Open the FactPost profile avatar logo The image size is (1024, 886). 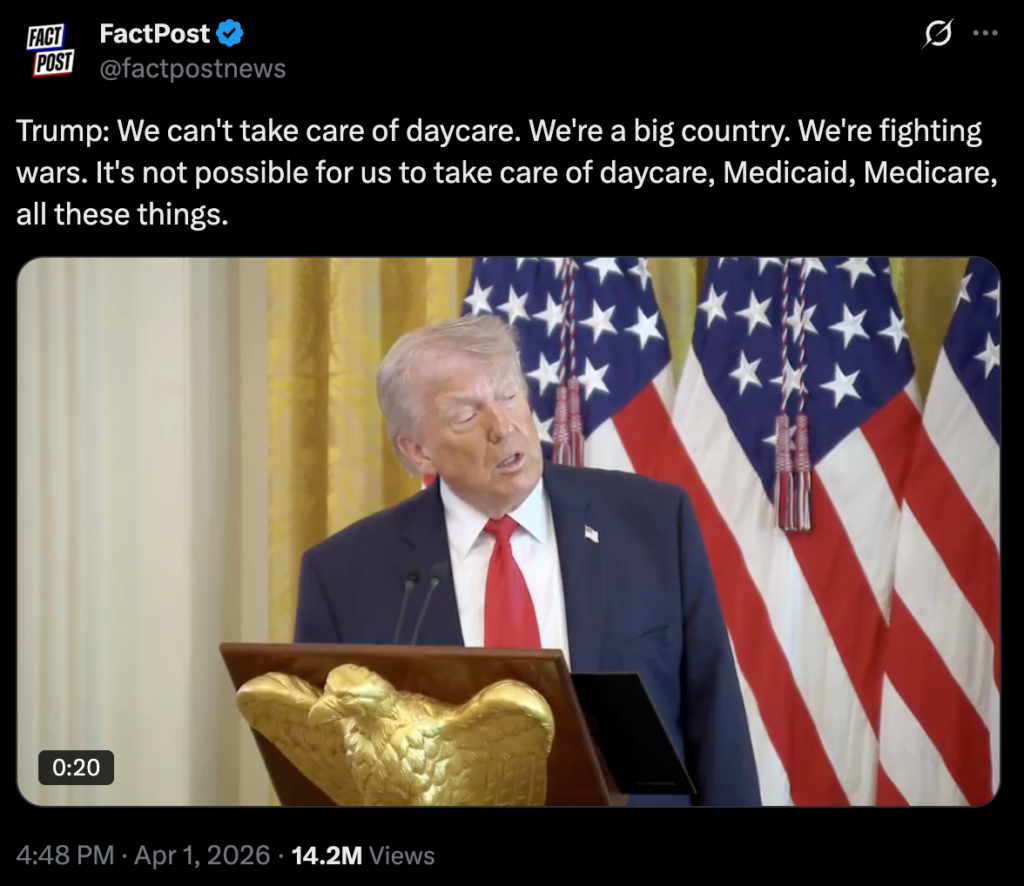[x=50, y=50]
